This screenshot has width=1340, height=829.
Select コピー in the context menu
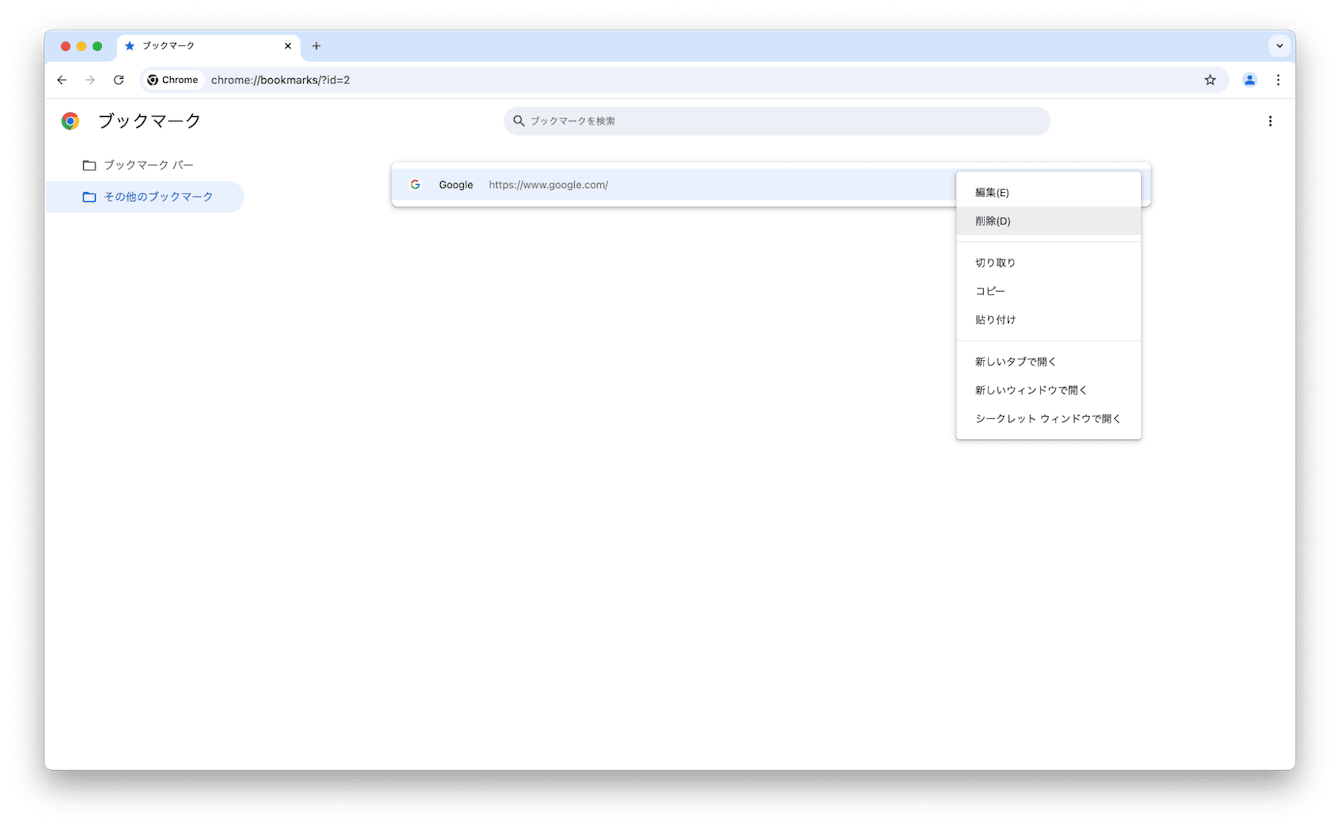[x=1048, y=291]
